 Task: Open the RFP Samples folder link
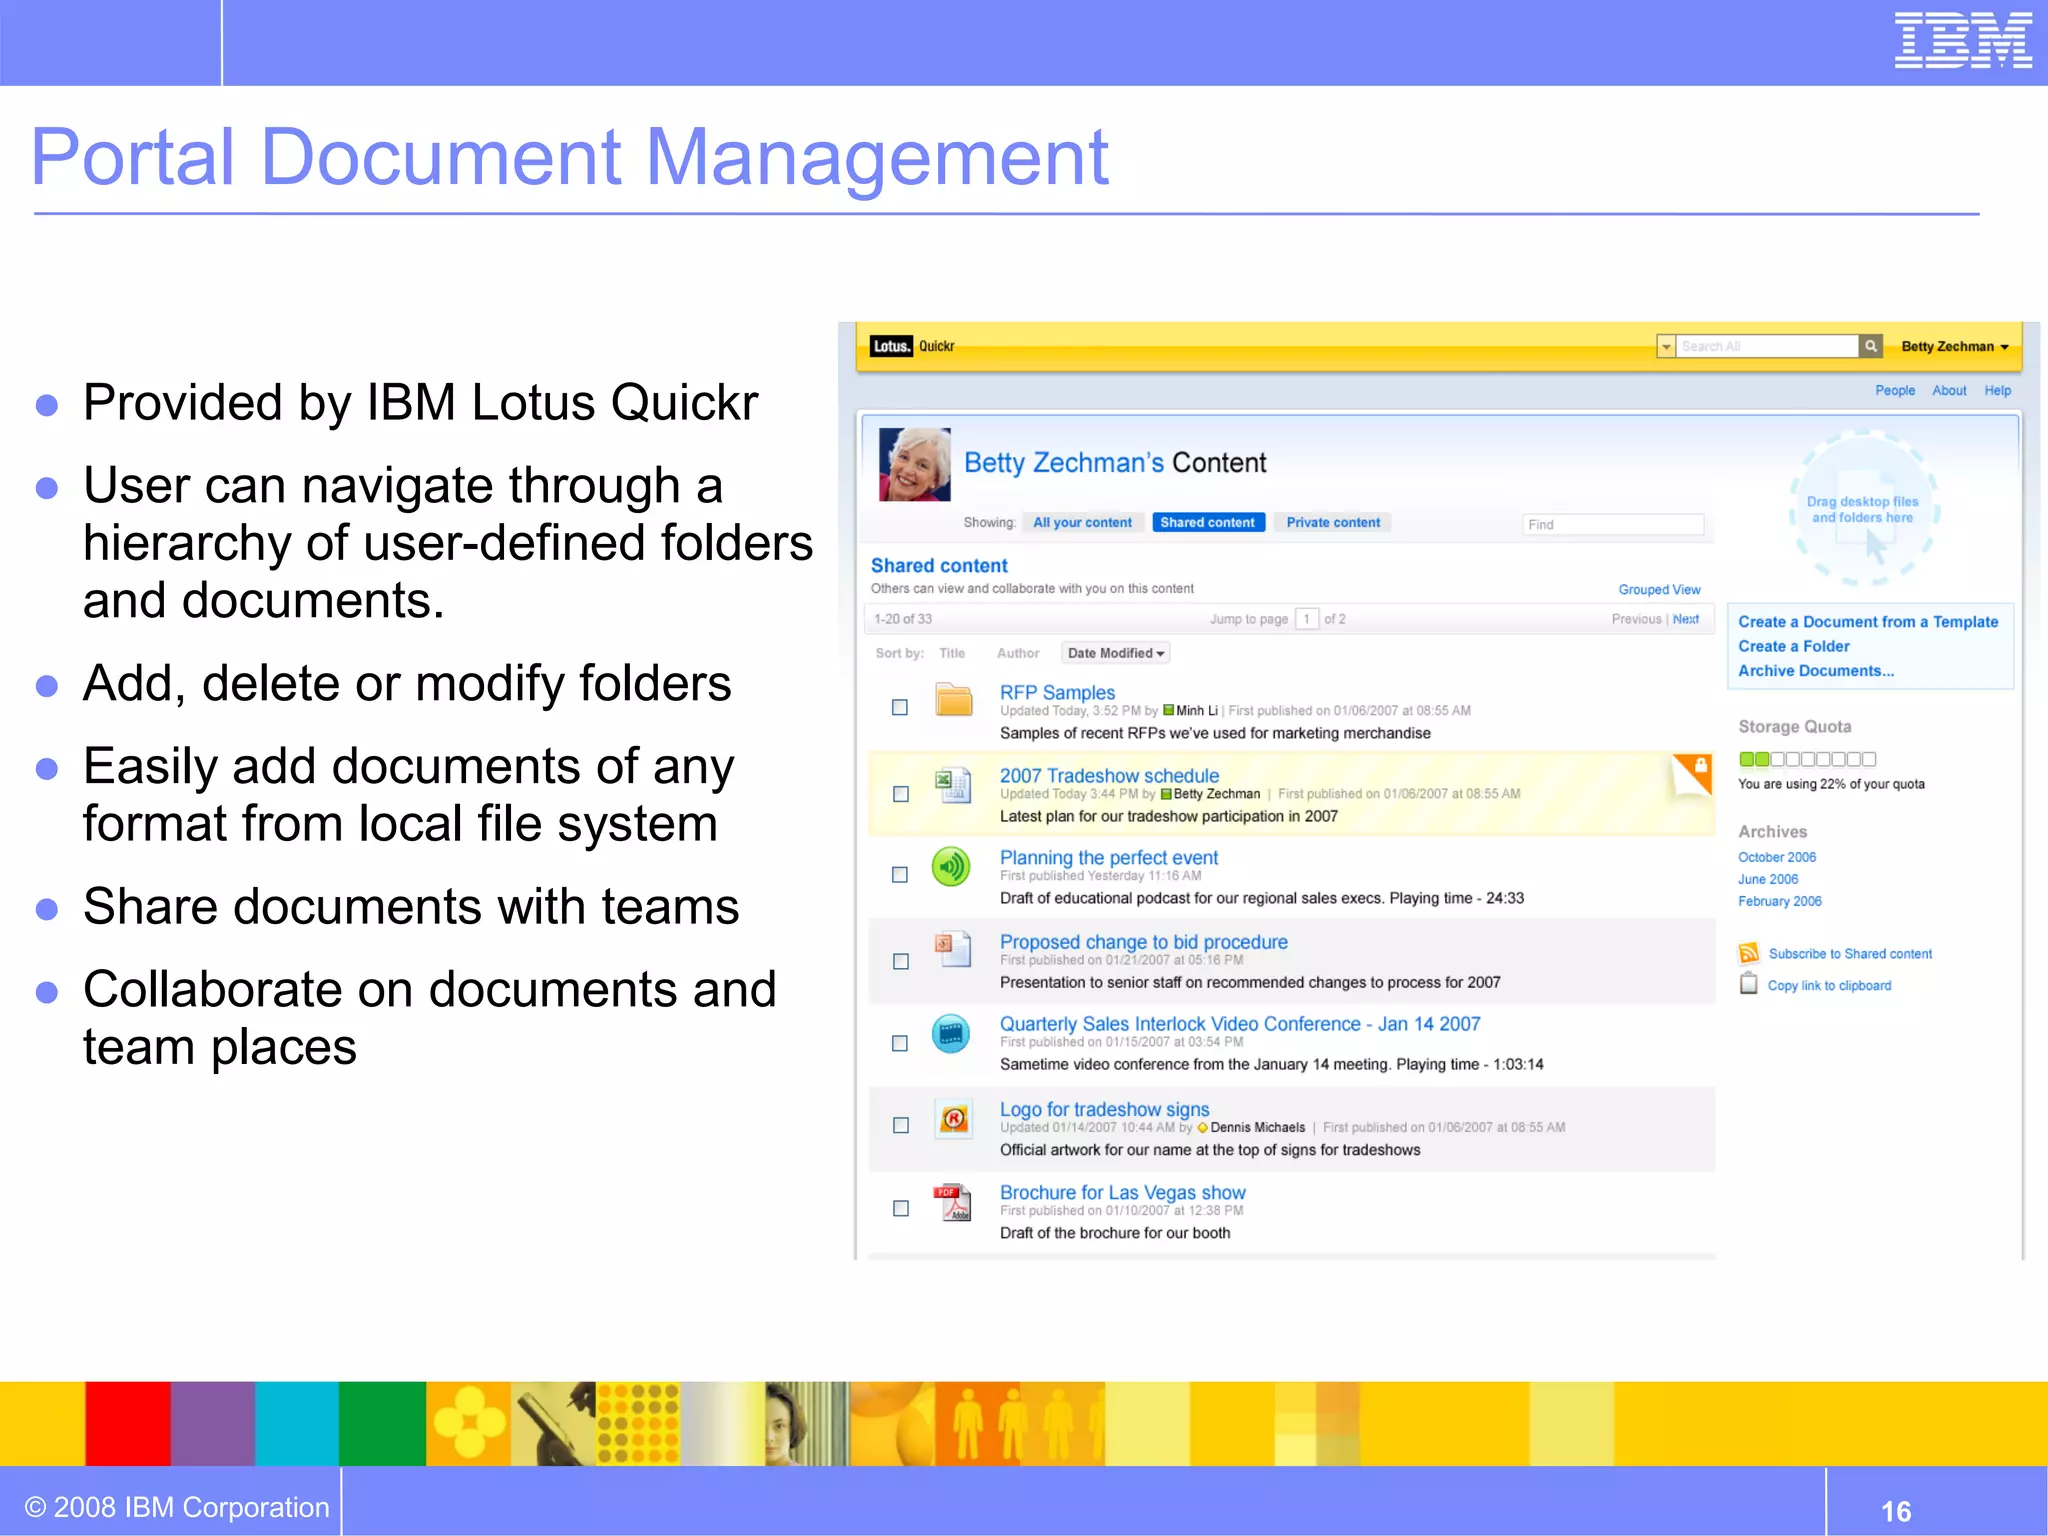(x=1057, y=692)
